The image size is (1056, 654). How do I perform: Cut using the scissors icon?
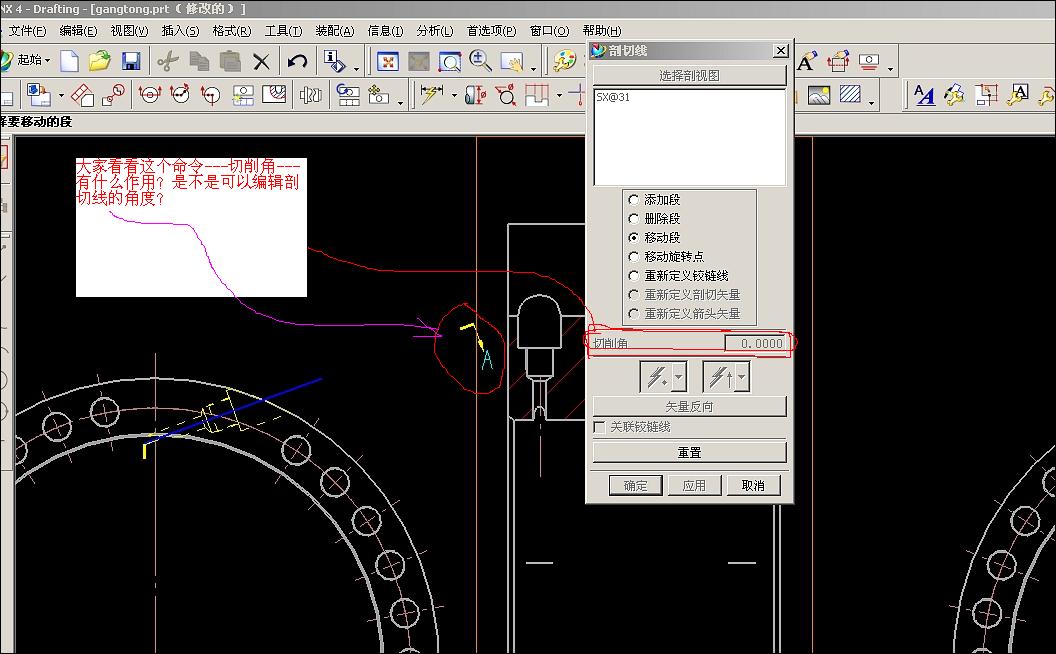(168, 61)
